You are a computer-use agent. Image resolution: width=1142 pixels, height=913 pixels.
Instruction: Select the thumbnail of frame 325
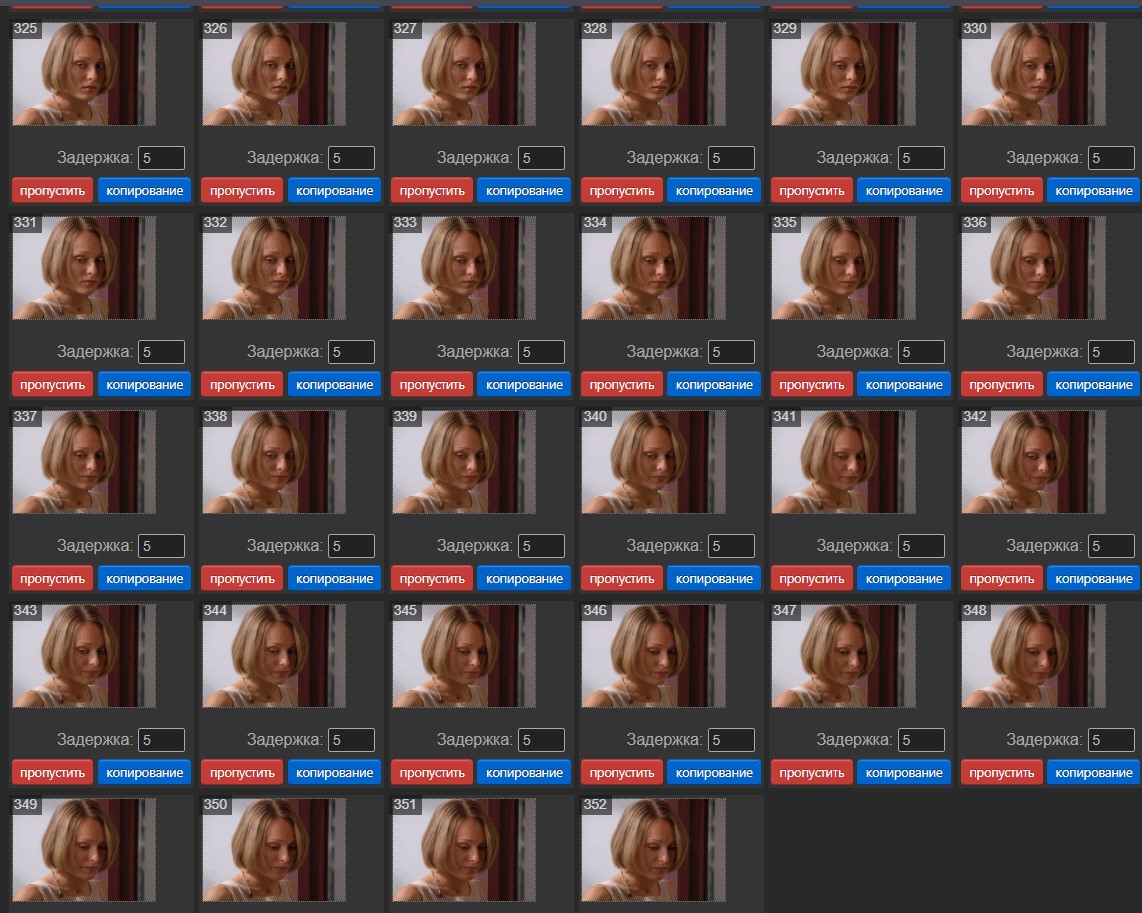[84, 74]
